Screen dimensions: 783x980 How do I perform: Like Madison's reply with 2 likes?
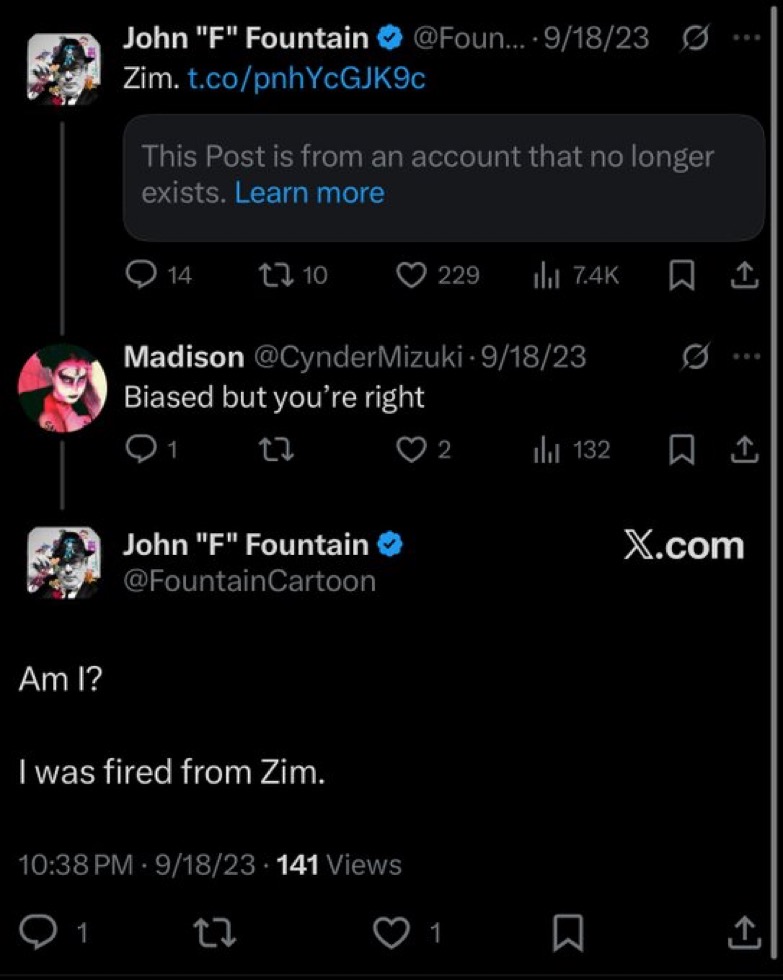click(424, 449)
